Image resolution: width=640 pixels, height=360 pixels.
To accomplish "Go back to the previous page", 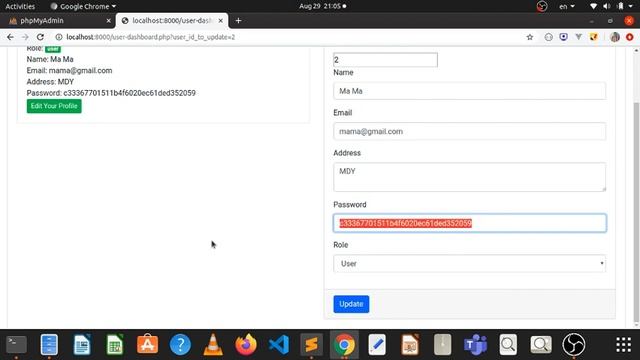I will [10, 37].
